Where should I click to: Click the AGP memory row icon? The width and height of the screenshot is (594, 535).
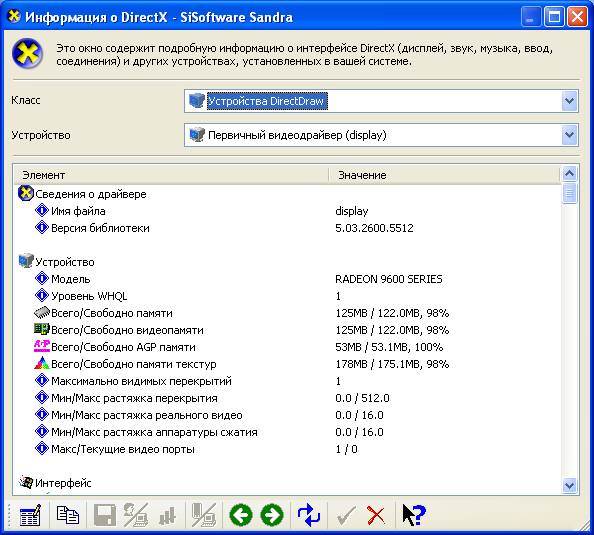(x=42, y=347)
